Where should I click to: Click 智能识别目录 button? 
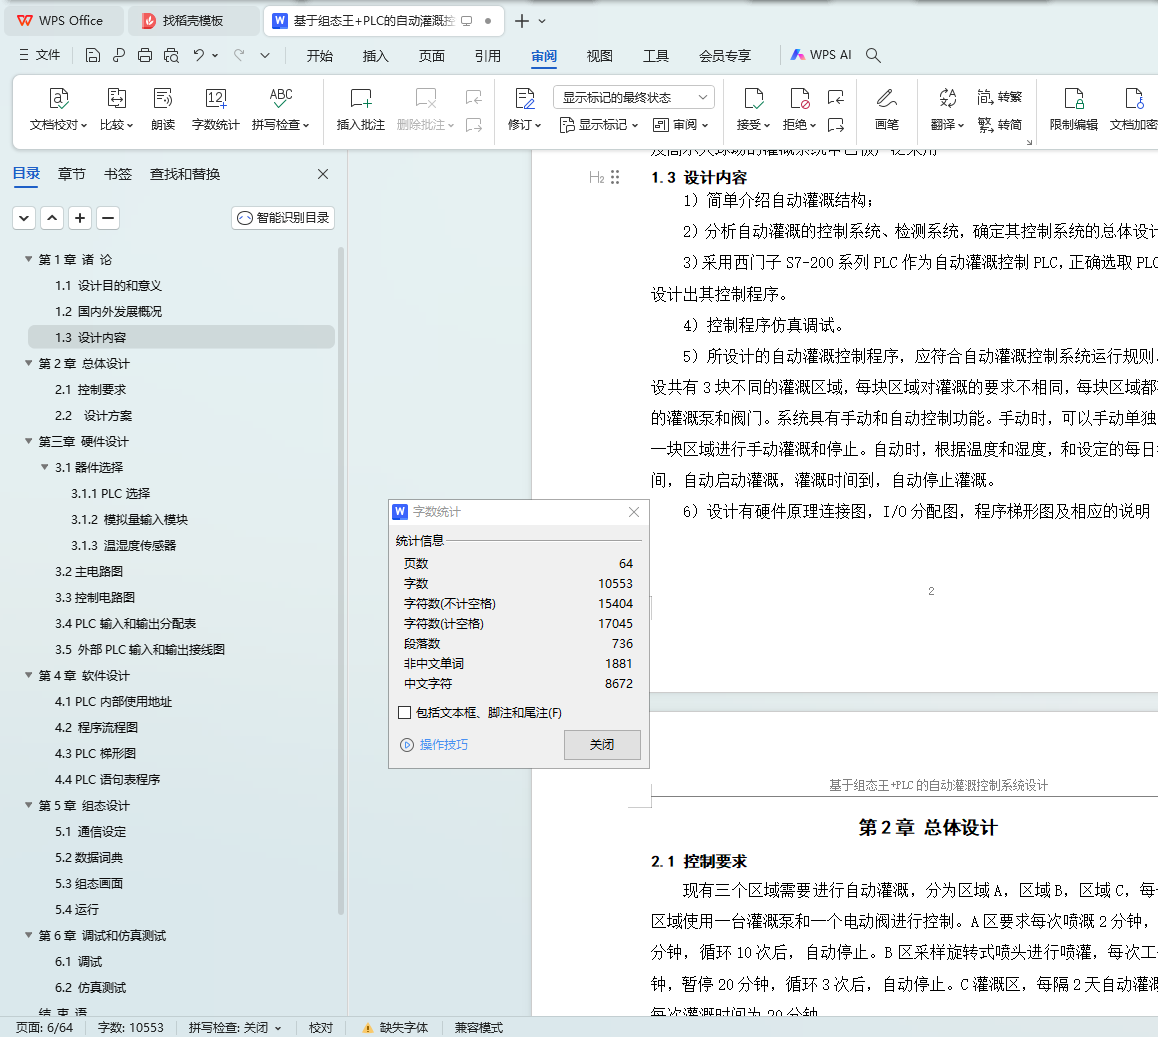coord(283,218)
